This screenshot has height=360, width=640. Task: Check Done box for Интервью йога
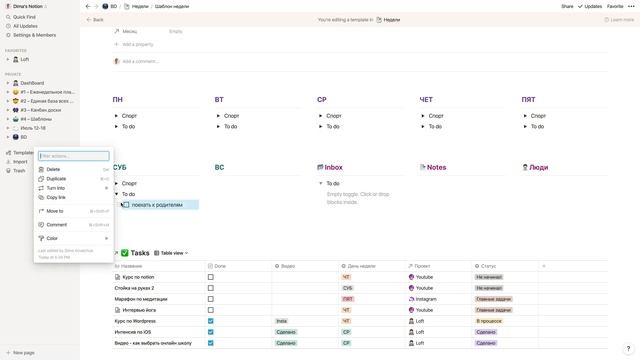211,310
